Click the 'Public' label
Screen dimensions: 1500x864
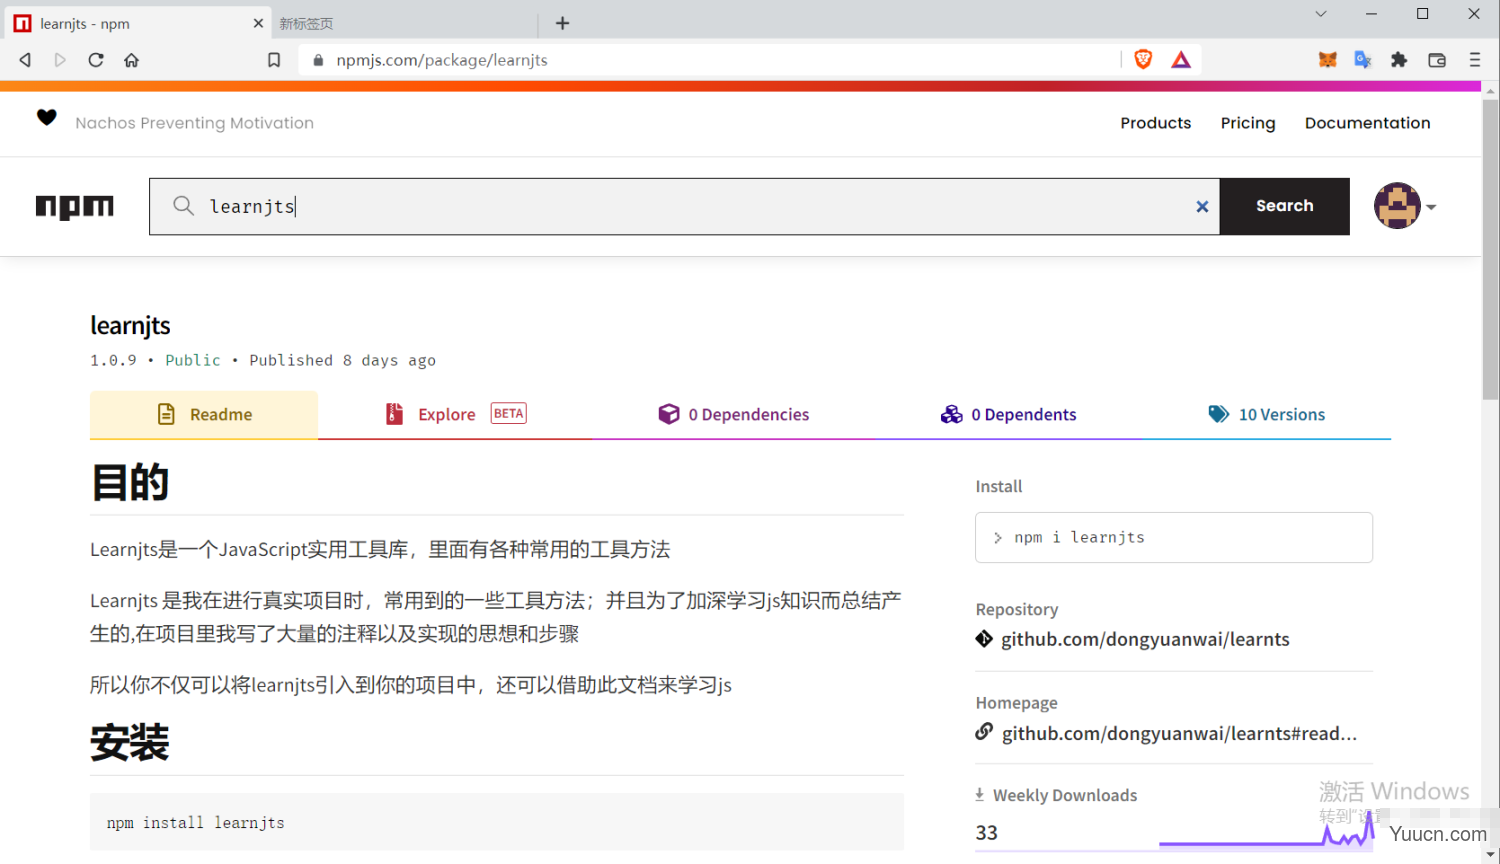[x=193, y=360]
